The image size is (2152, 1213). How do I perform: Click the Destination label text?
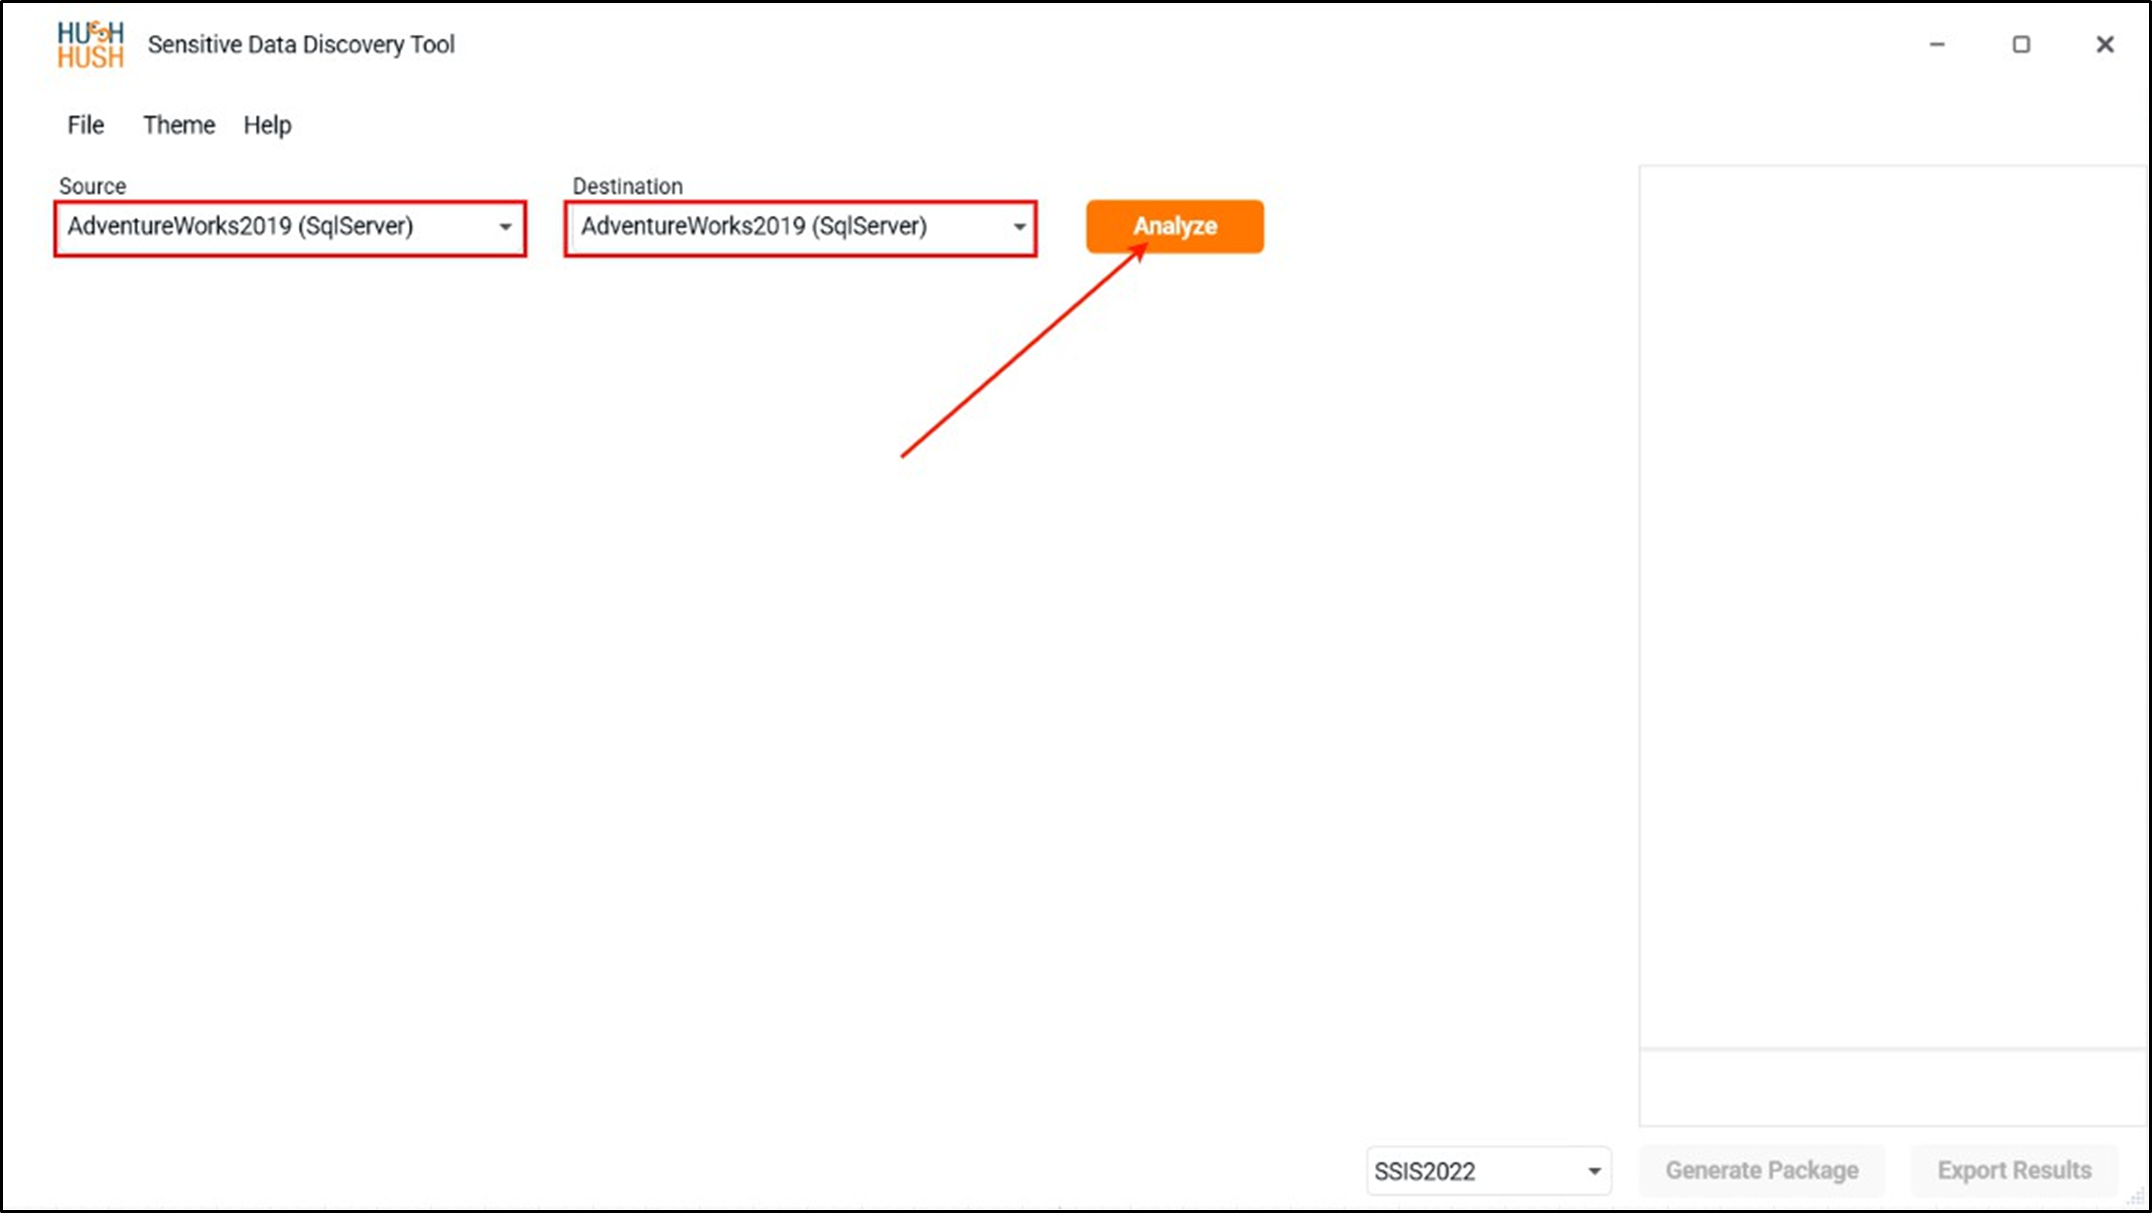[x=627, y=186]
